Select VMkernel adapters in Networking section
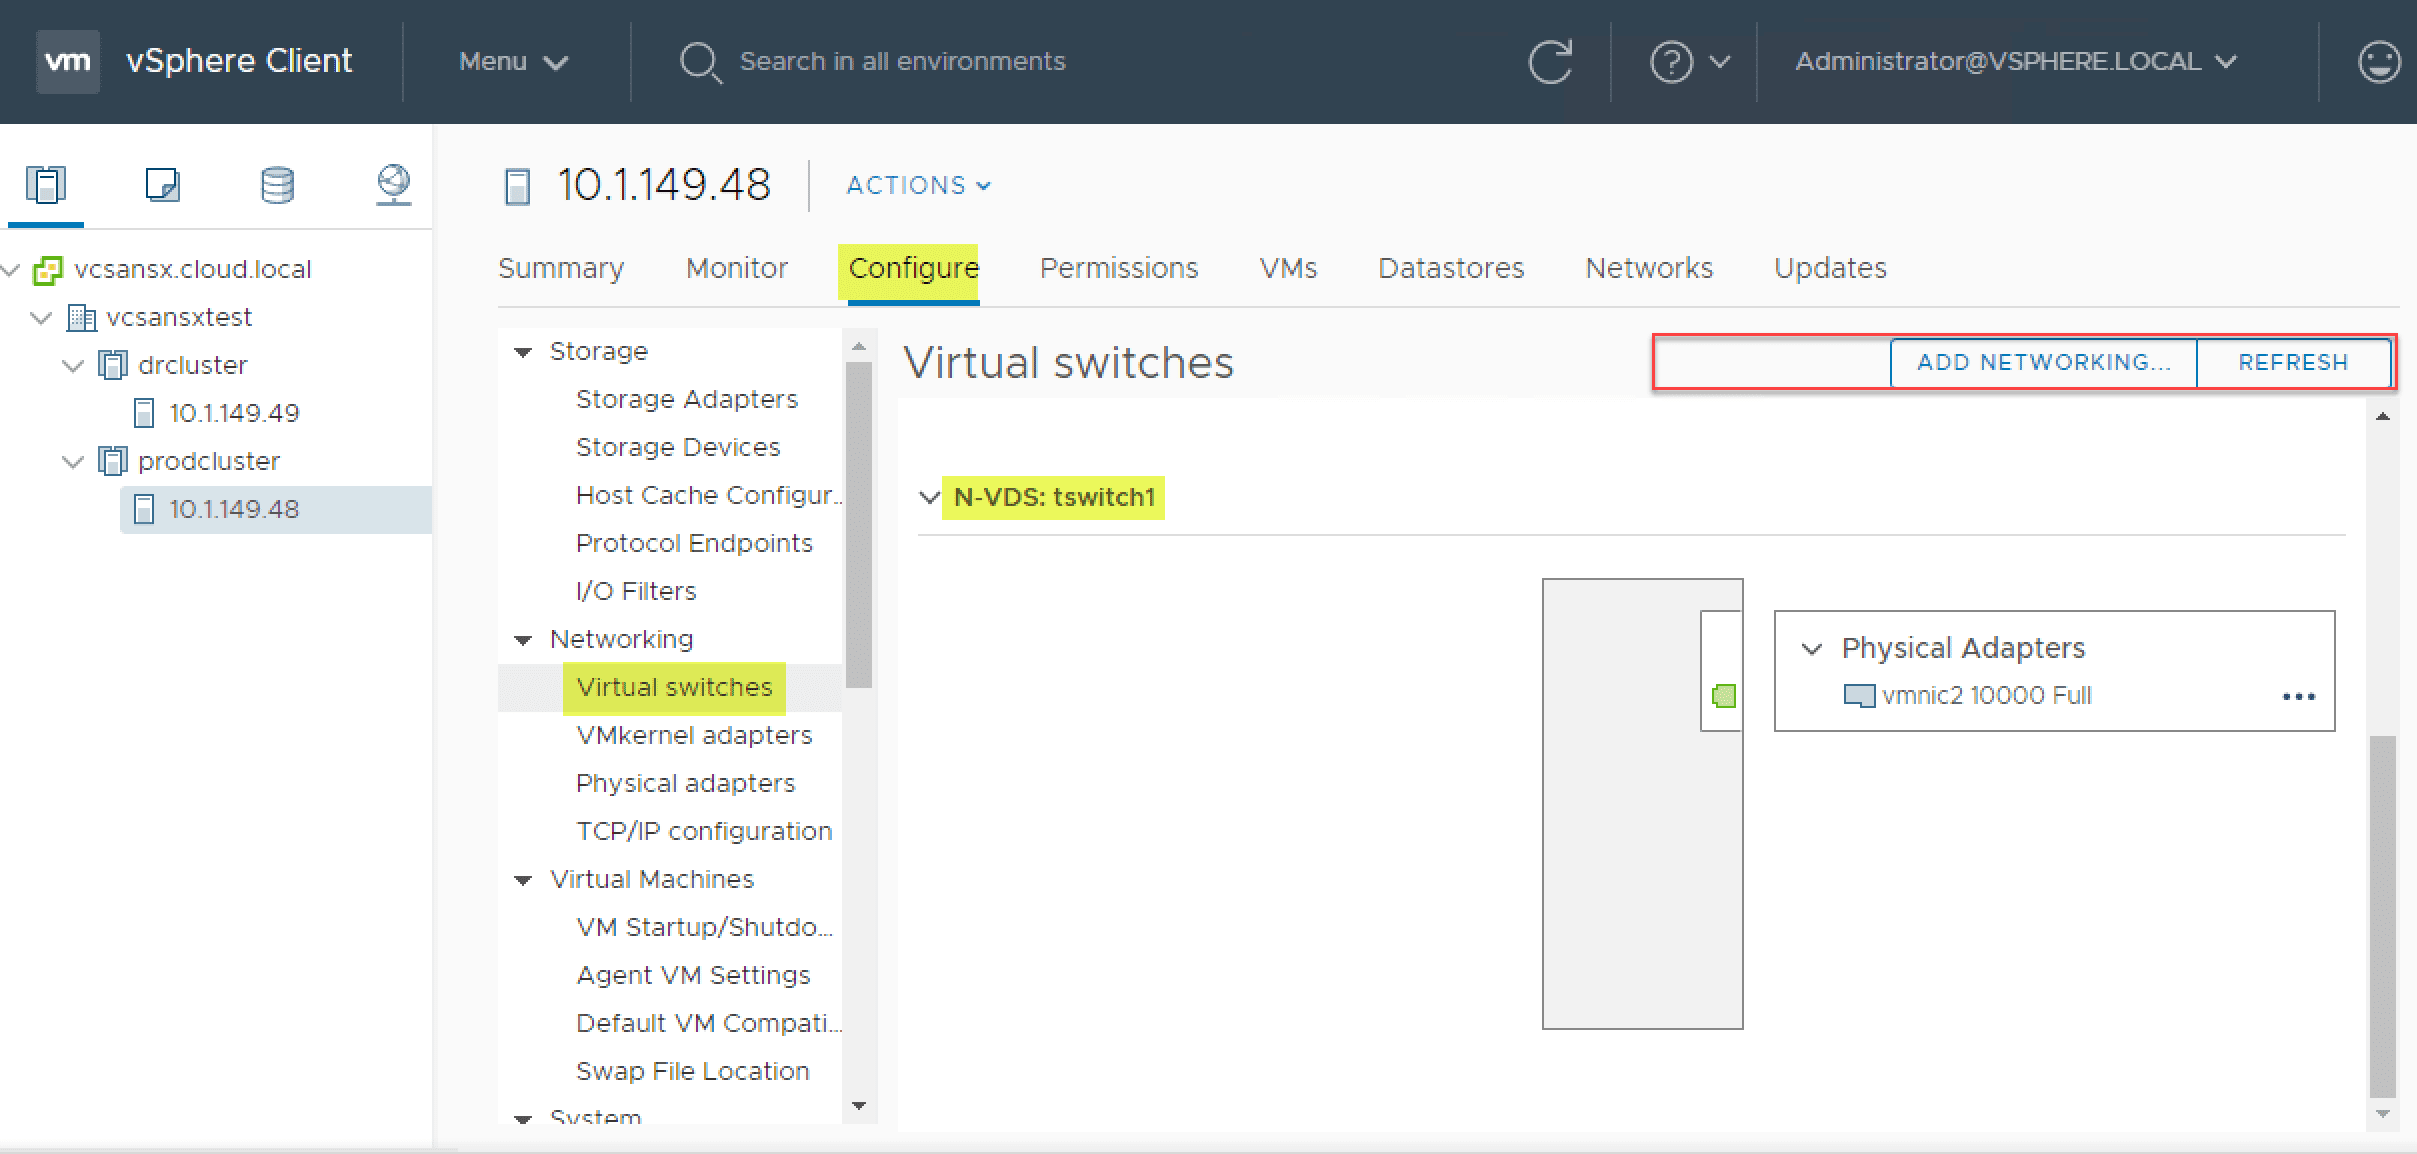The image size is (2417, 1154). pos(694,734)
